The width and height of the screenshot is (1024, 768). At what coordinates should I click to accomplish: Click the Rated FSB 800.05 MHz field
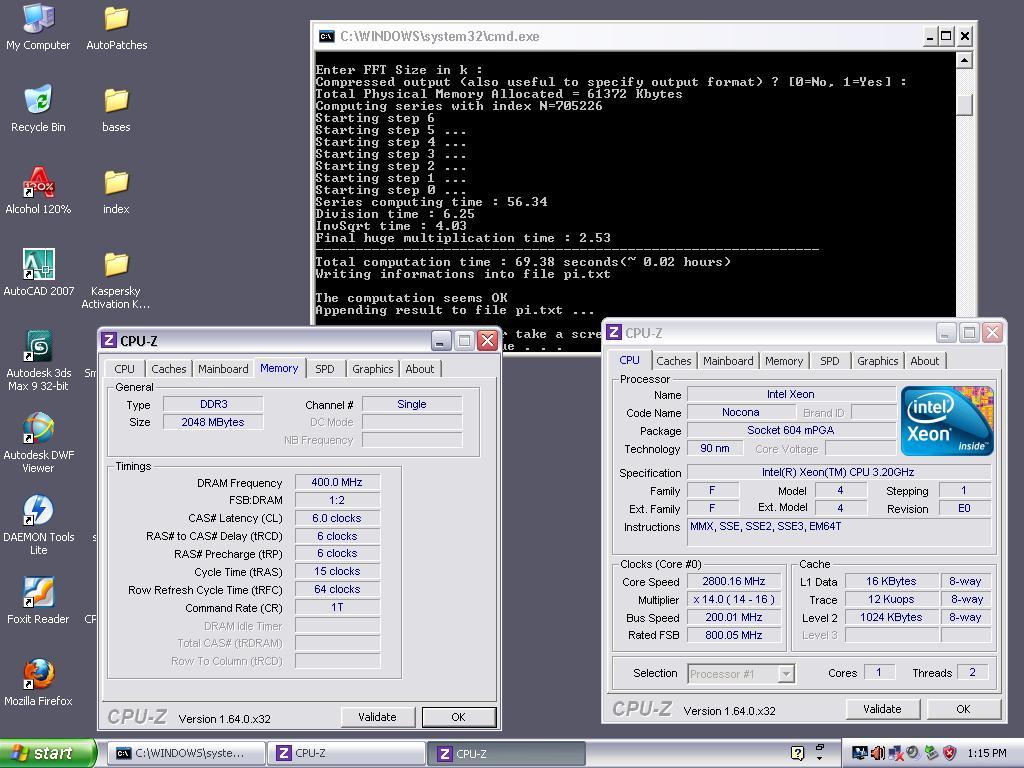[734, 635]
